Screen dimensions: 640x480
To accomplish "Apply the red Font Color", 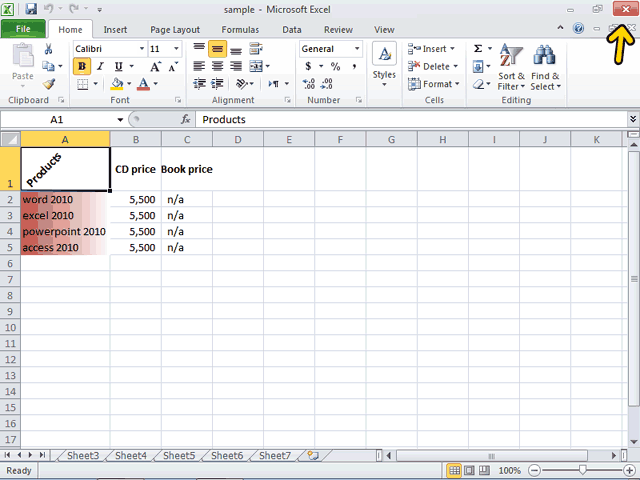I will click(143, 84).
